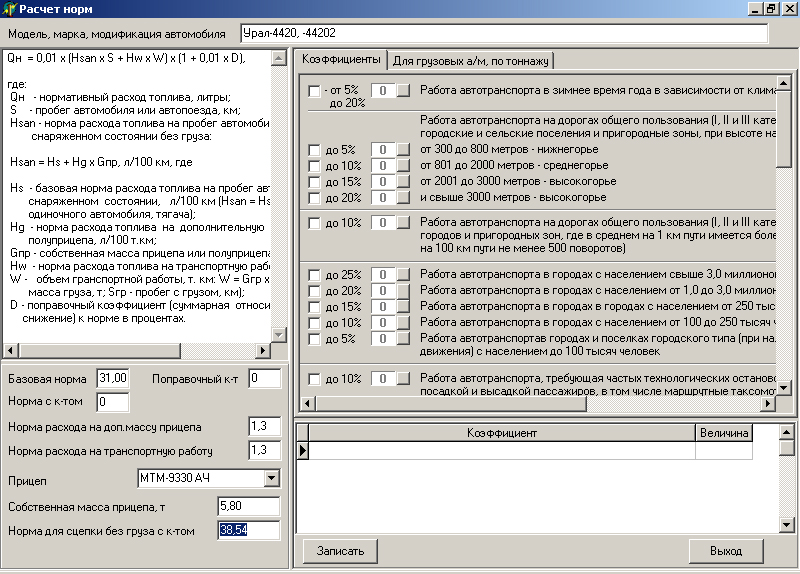800x574 pixels.
Task: Open 'Для грузовых а/м, по тоннажу' tab
Action: coord(470,61)
